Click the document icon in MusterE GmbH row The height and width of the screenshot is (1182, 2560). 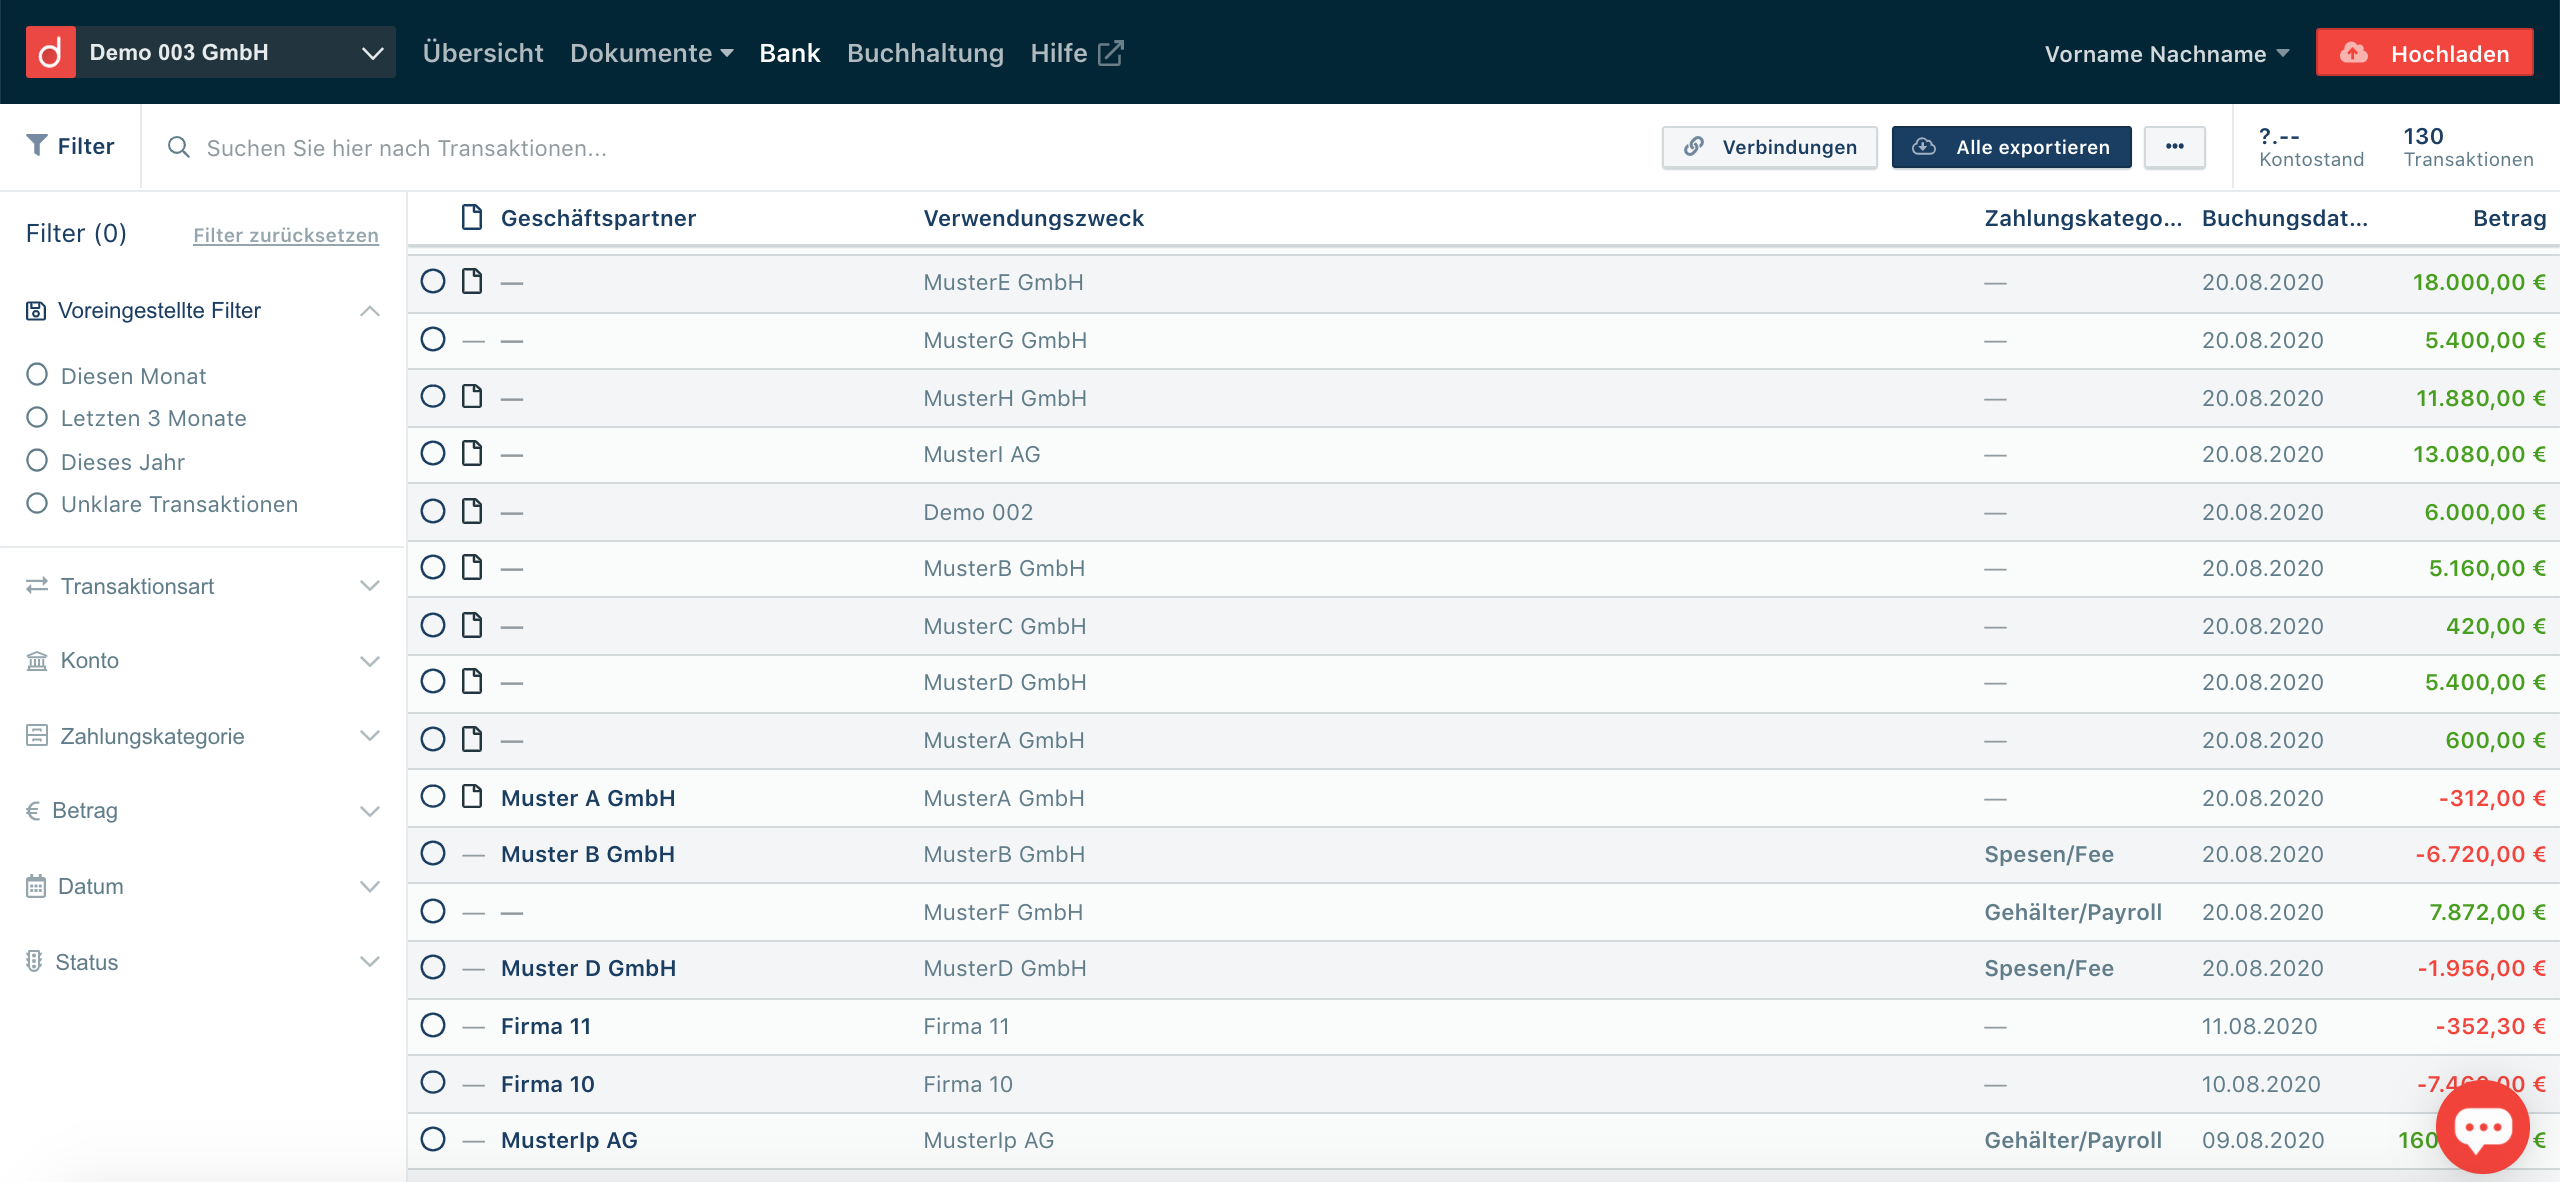coord(472,282)
